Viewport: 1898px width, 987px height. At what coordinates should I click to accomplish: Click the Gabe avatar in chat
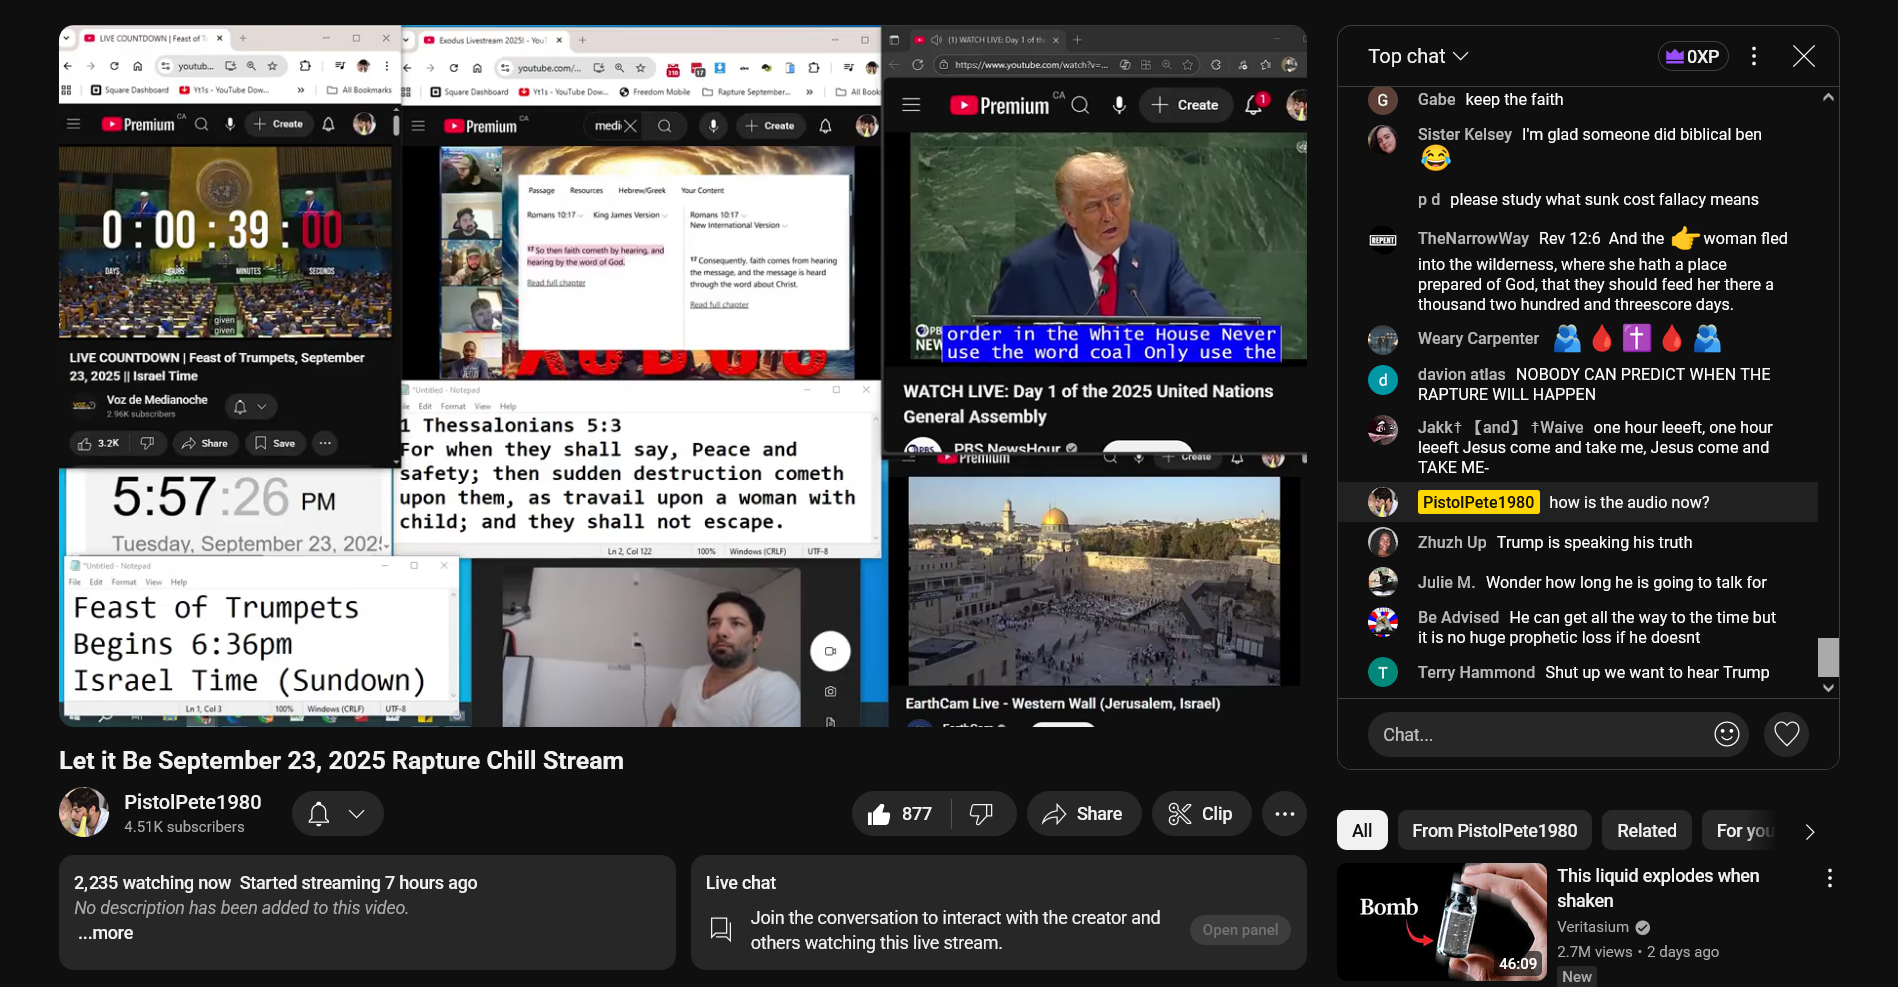tap(1383, 100)
